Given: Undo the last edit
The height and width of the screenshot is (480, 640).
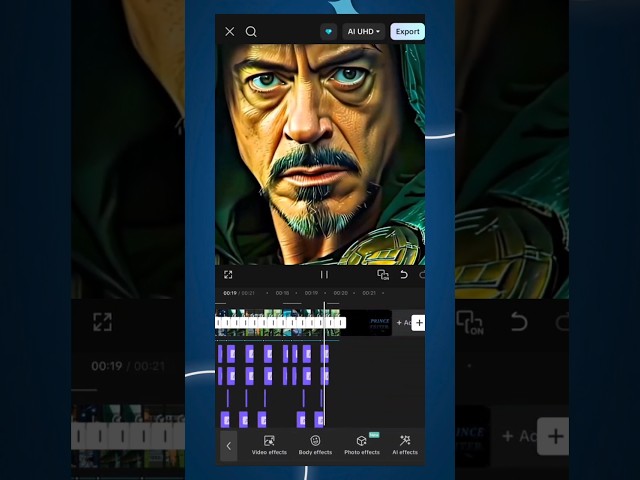Looking at the screenshot, I should [x=404, y=274].
